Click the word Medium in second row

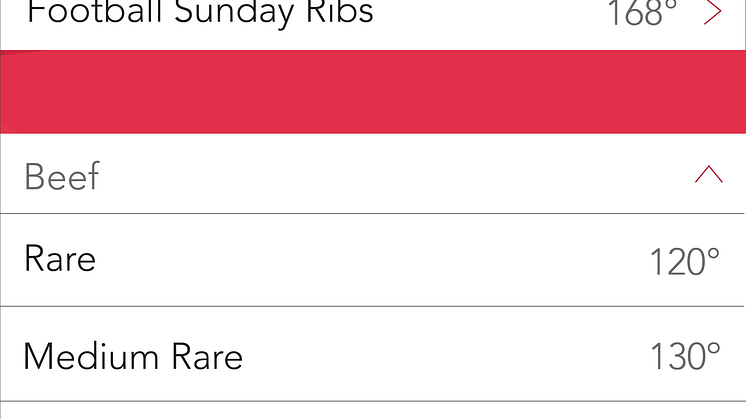coord(90,356)
